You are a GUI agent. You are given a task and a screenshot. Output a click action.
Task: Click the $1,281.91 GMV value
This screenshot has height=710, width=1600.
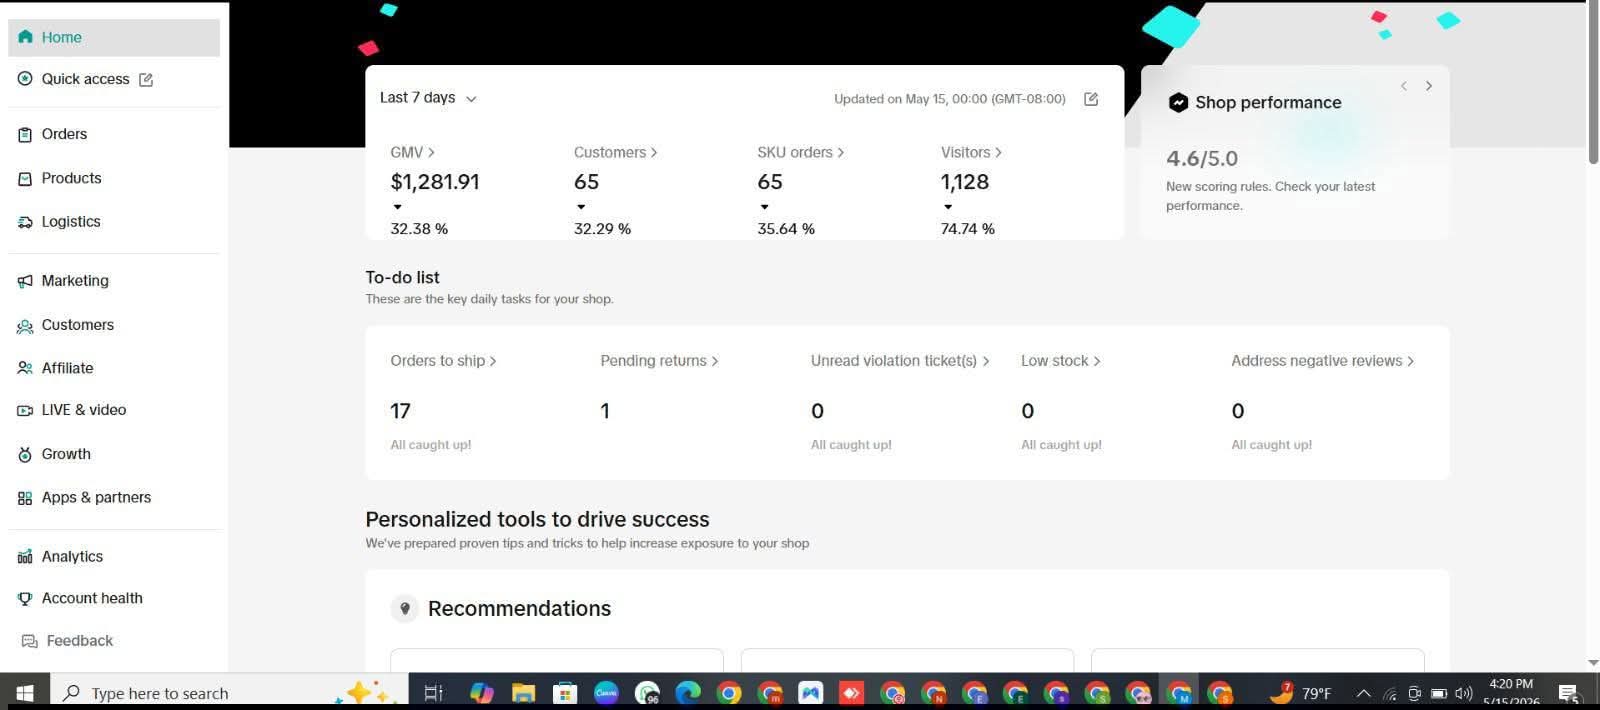pos(435,182)
